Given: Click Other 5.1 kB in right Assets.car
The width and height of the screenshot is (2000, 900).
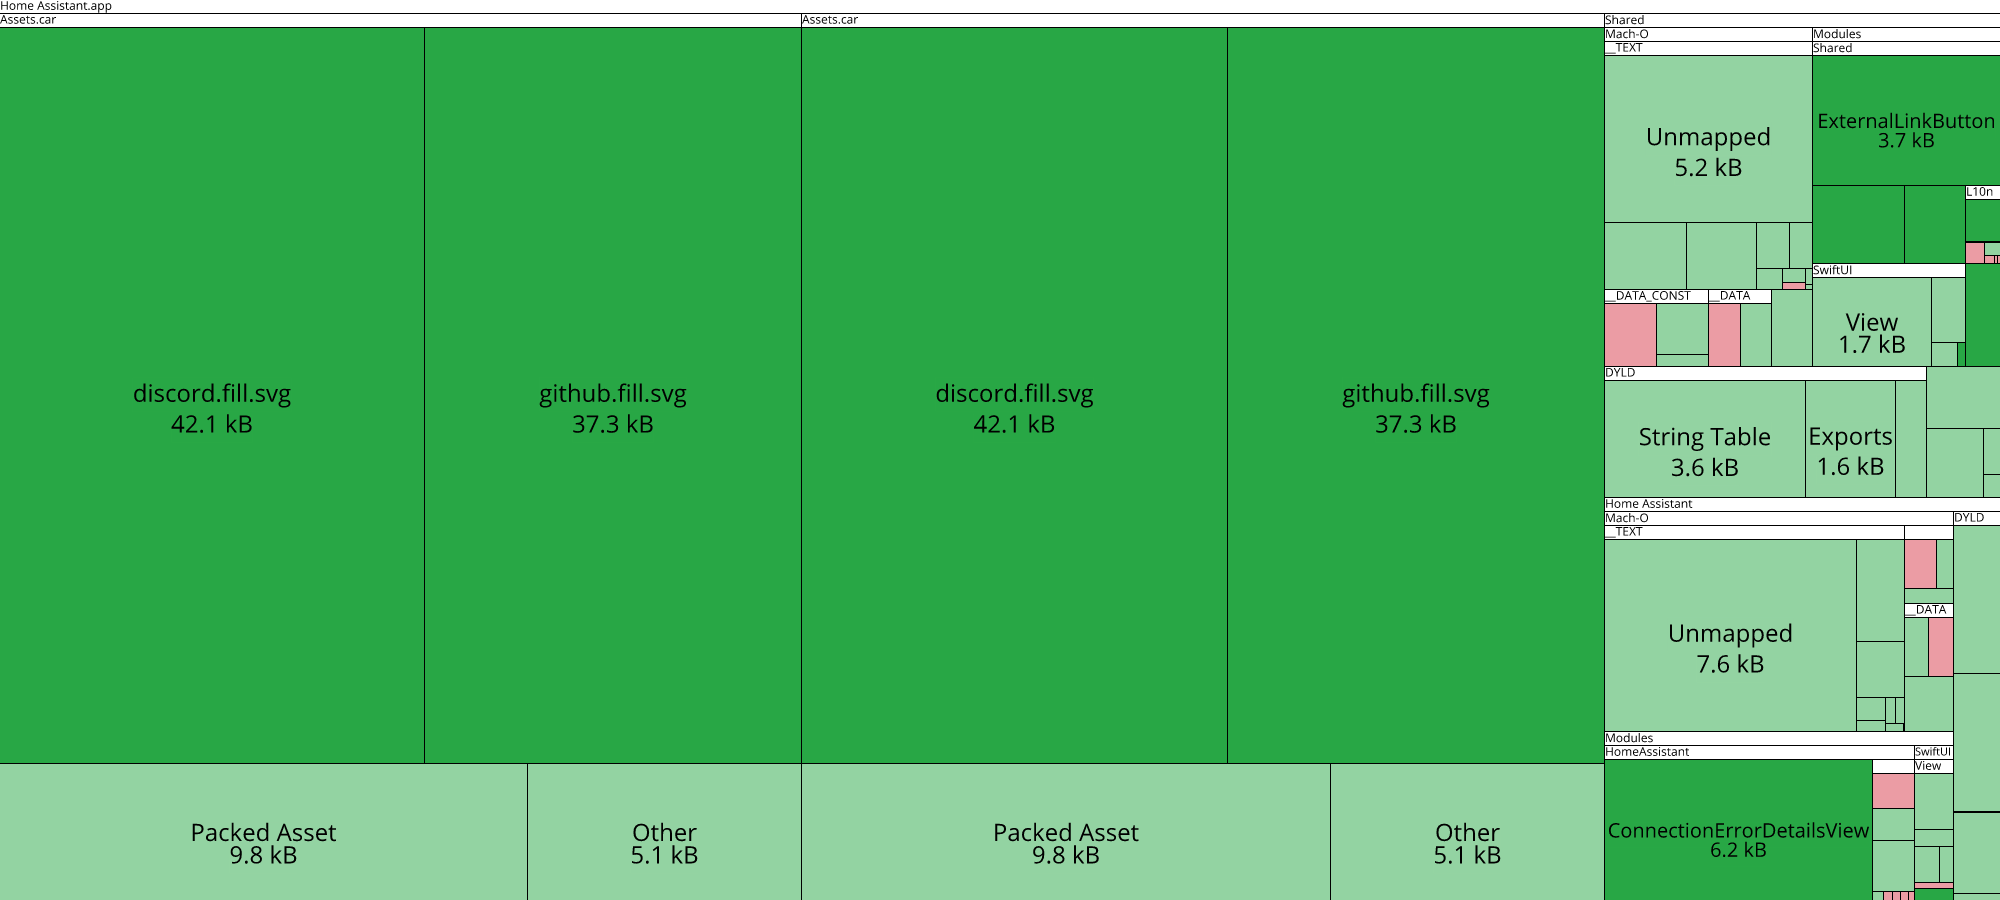Looking at the screenshot, I should tap(1467, 832).
